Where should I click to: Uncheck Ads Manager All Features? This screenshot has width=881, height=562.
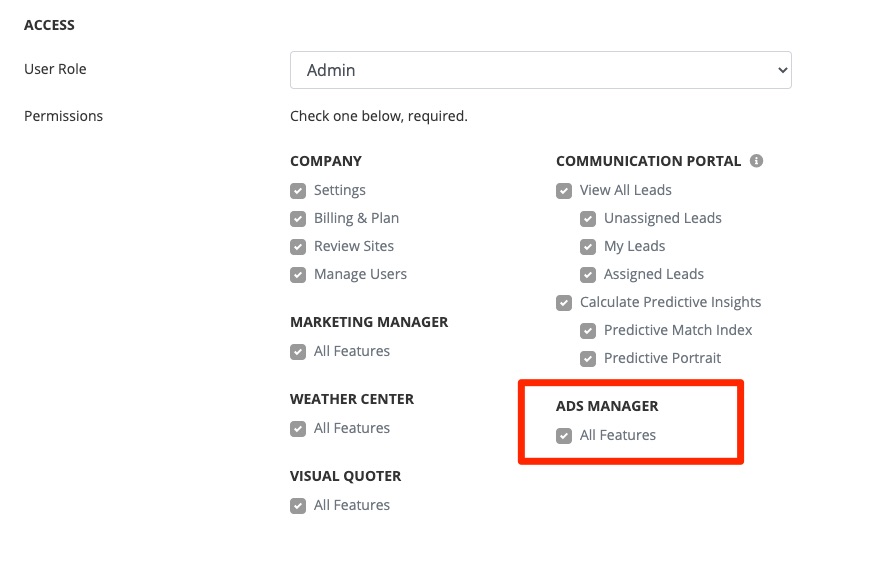click(564, 436)
